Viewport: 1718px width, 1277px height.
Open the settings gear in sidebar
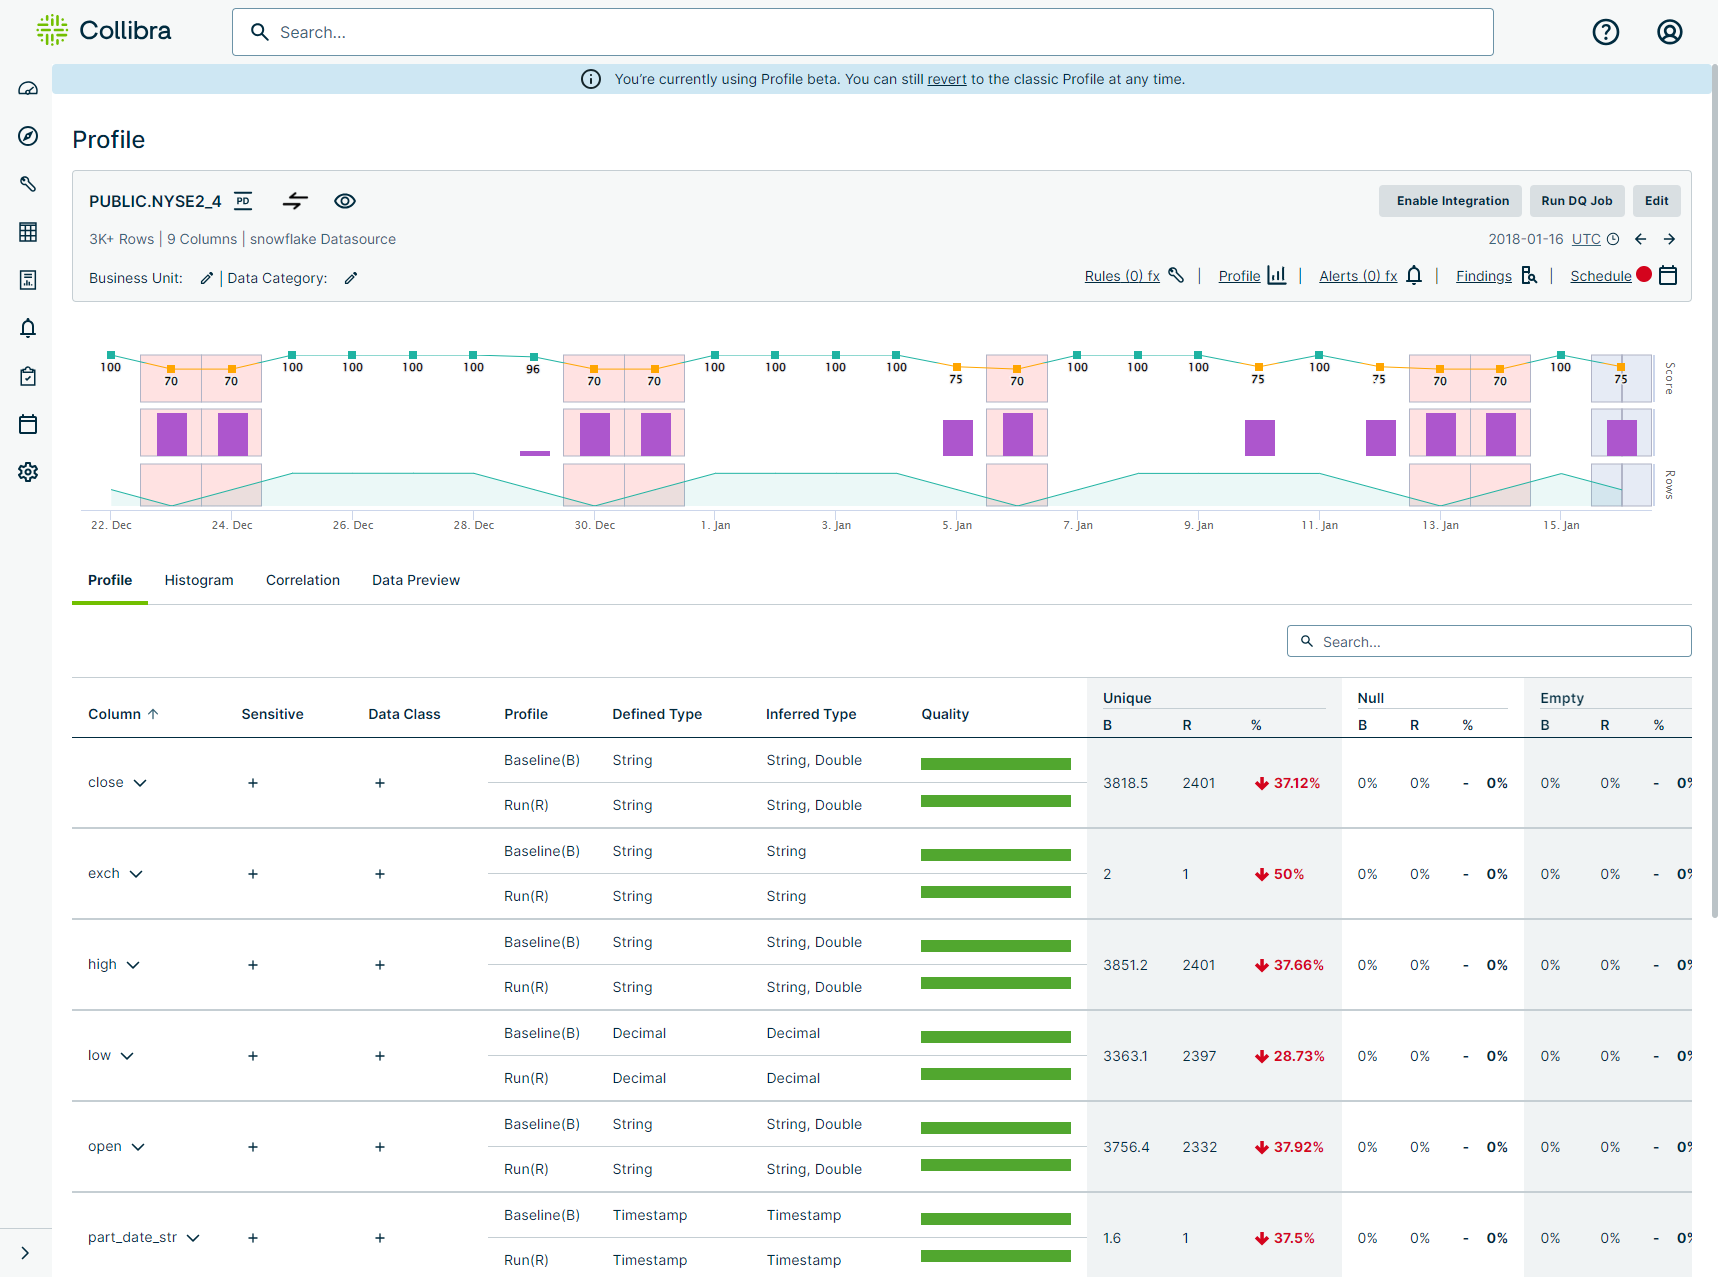click(x=28, y=472)
